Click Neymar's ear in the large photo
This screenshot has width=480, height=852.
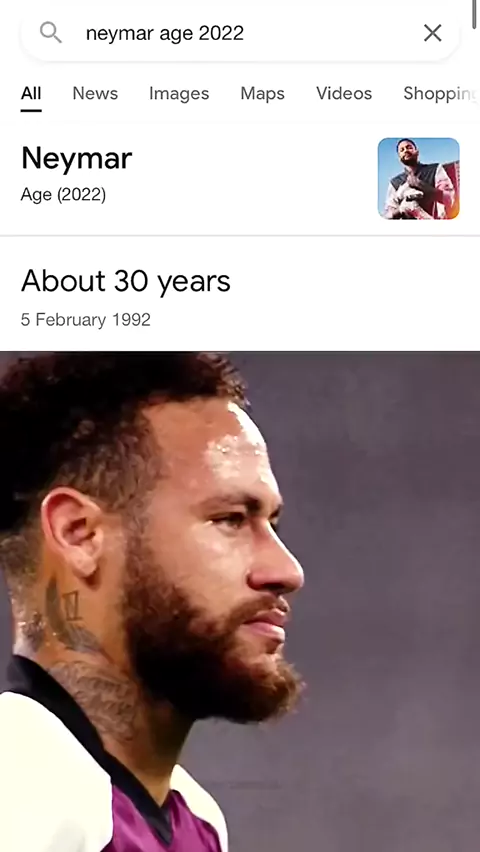tap(72, 532)
